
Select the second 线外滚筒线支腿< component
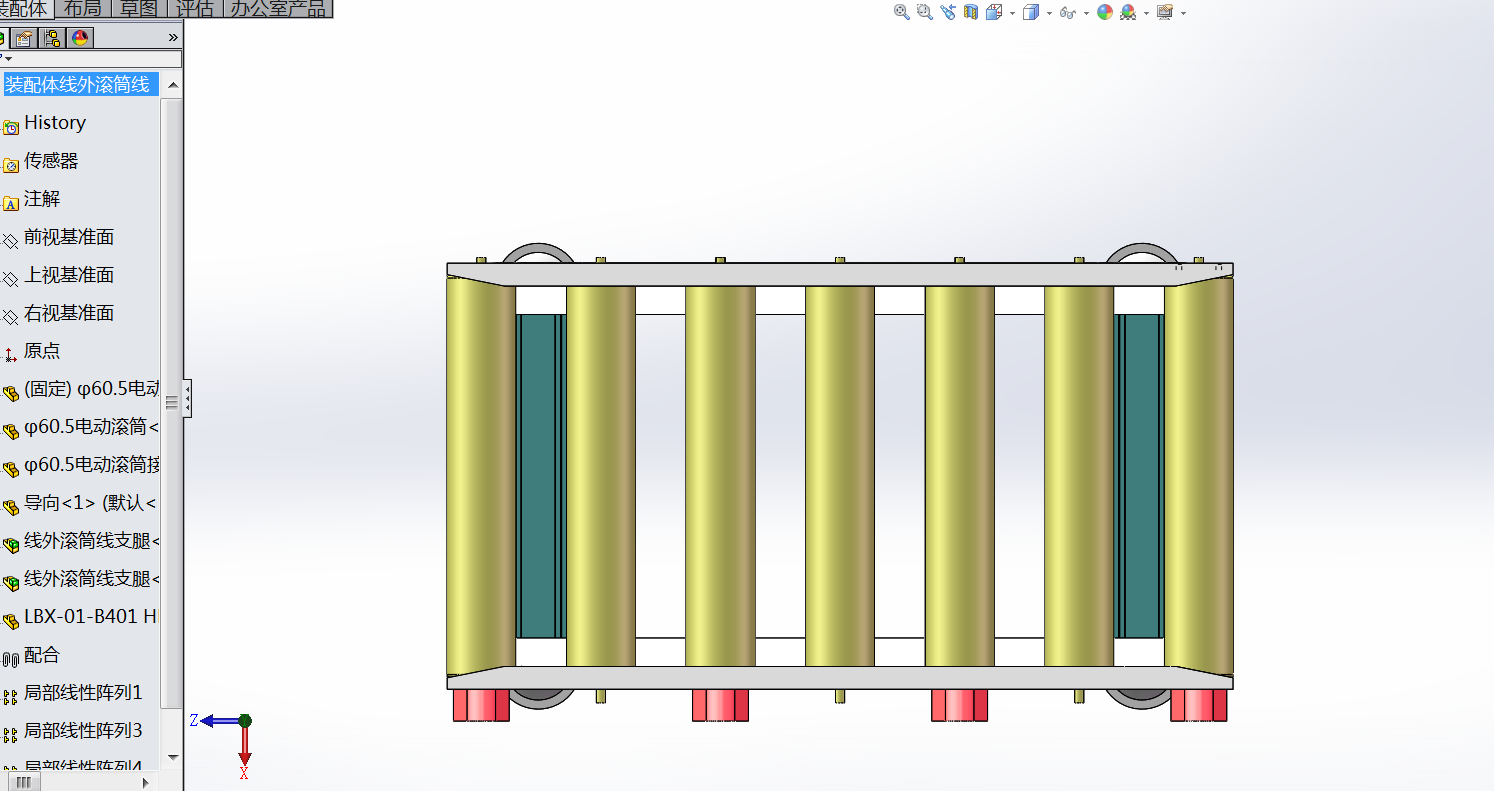91,579
